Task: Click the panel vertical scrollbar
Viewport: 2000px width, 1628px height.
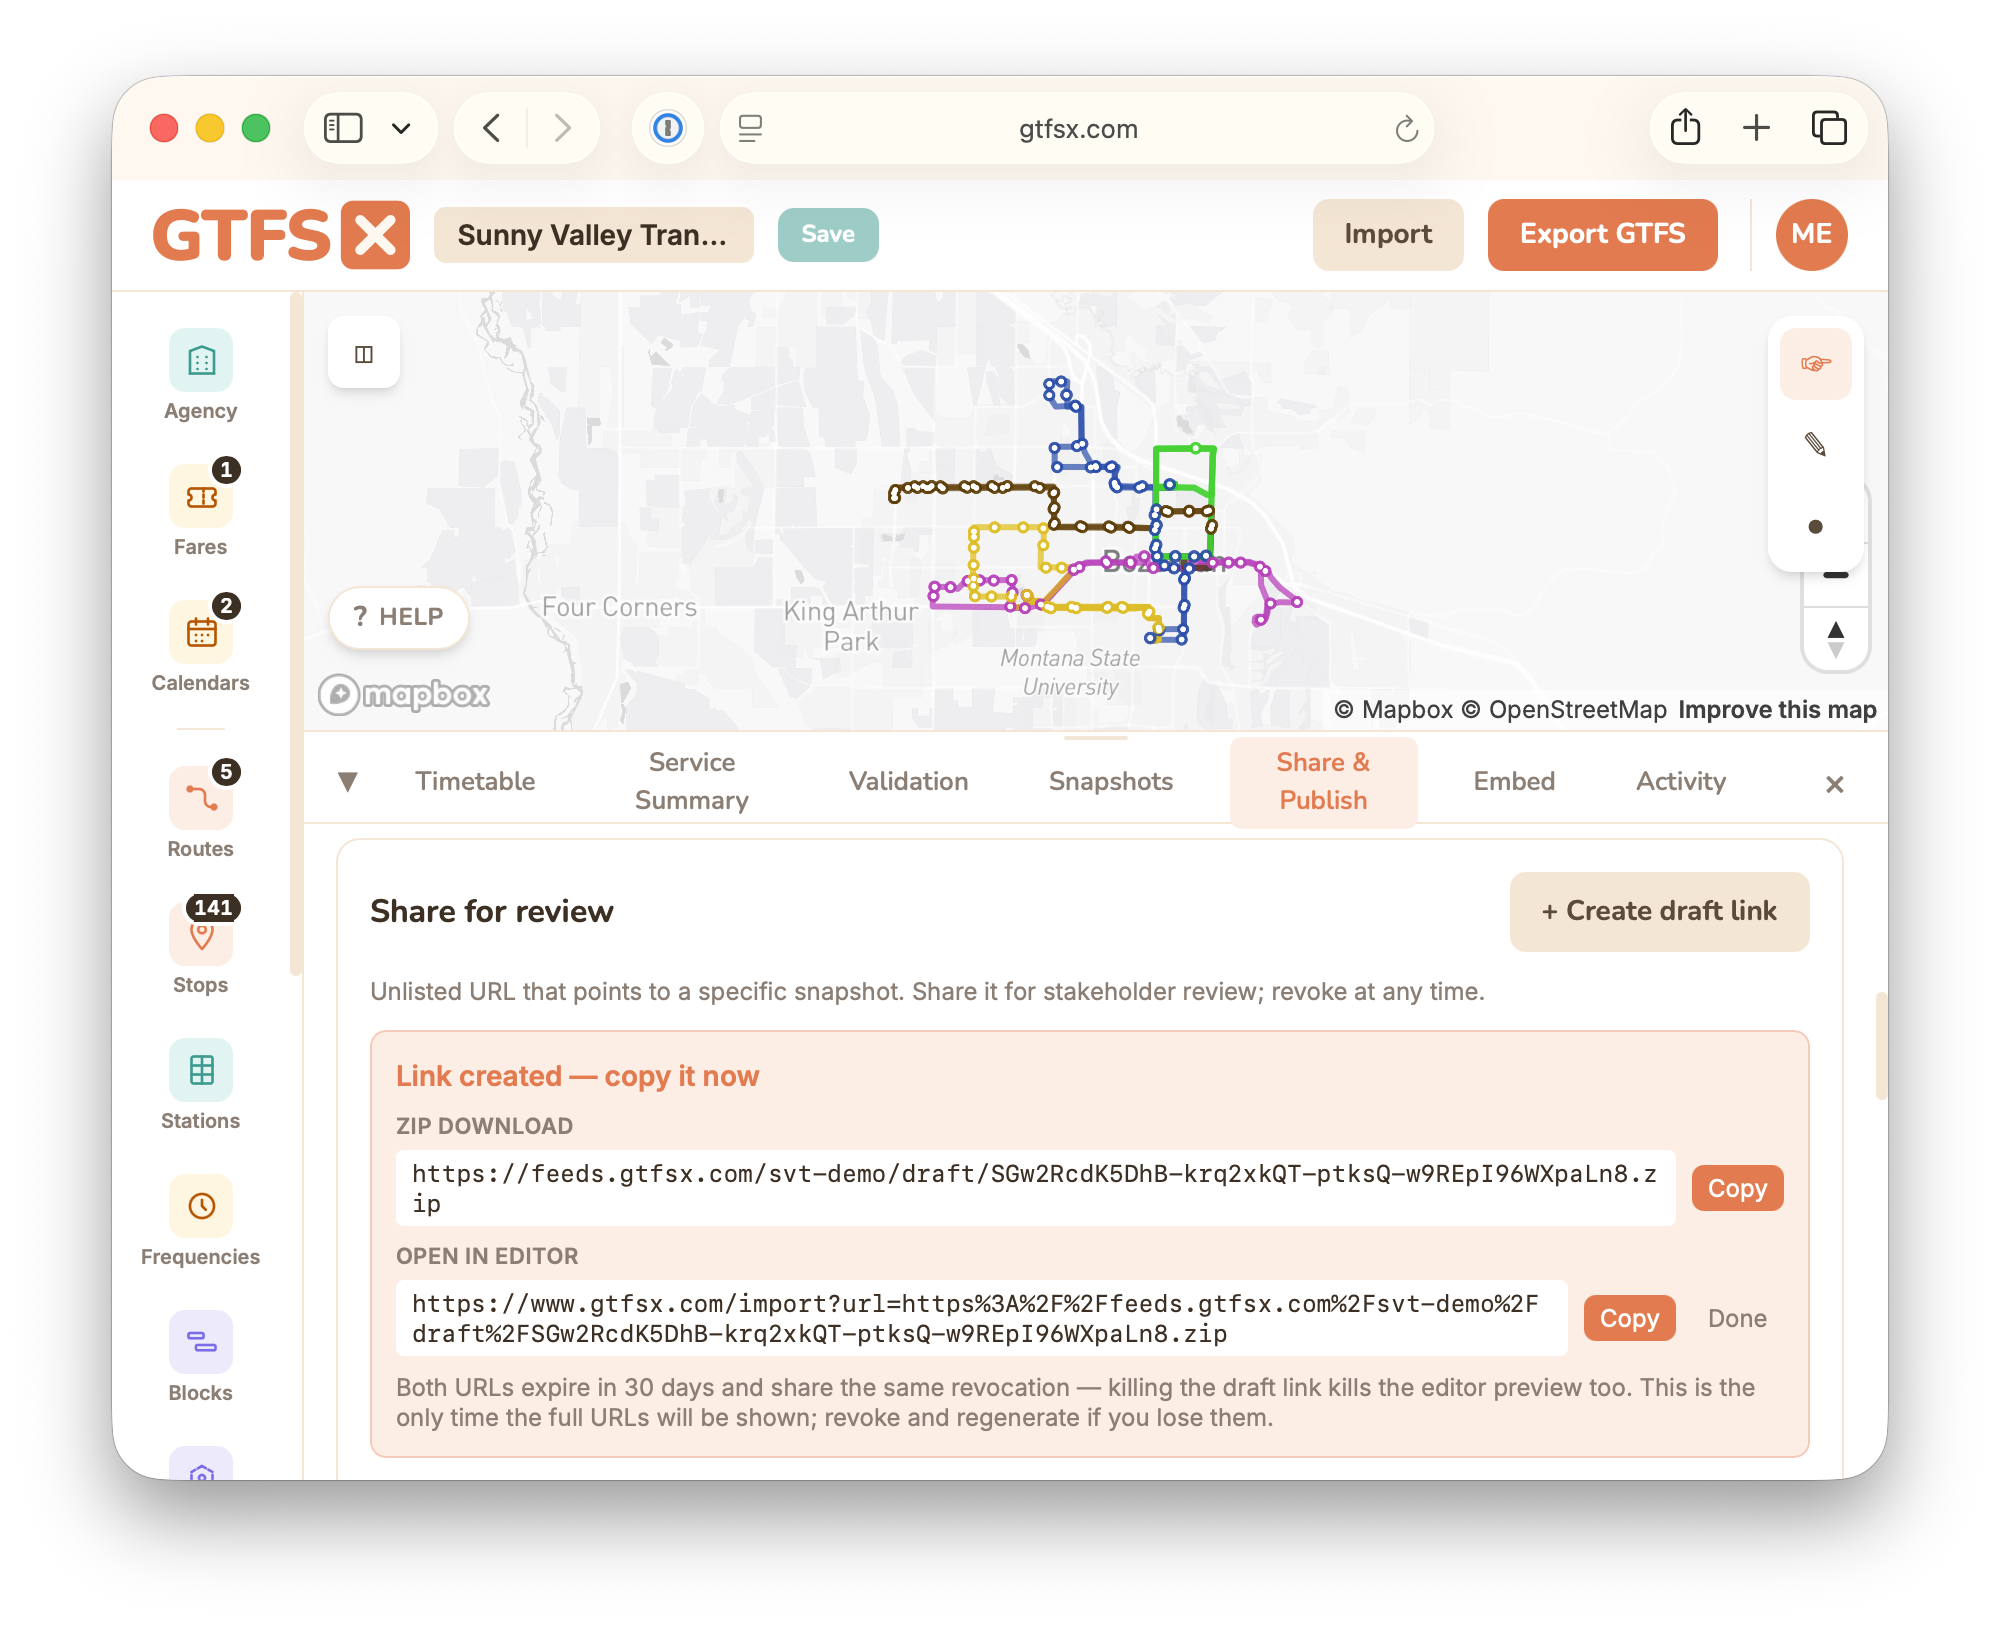Action: point(1880,1045)
